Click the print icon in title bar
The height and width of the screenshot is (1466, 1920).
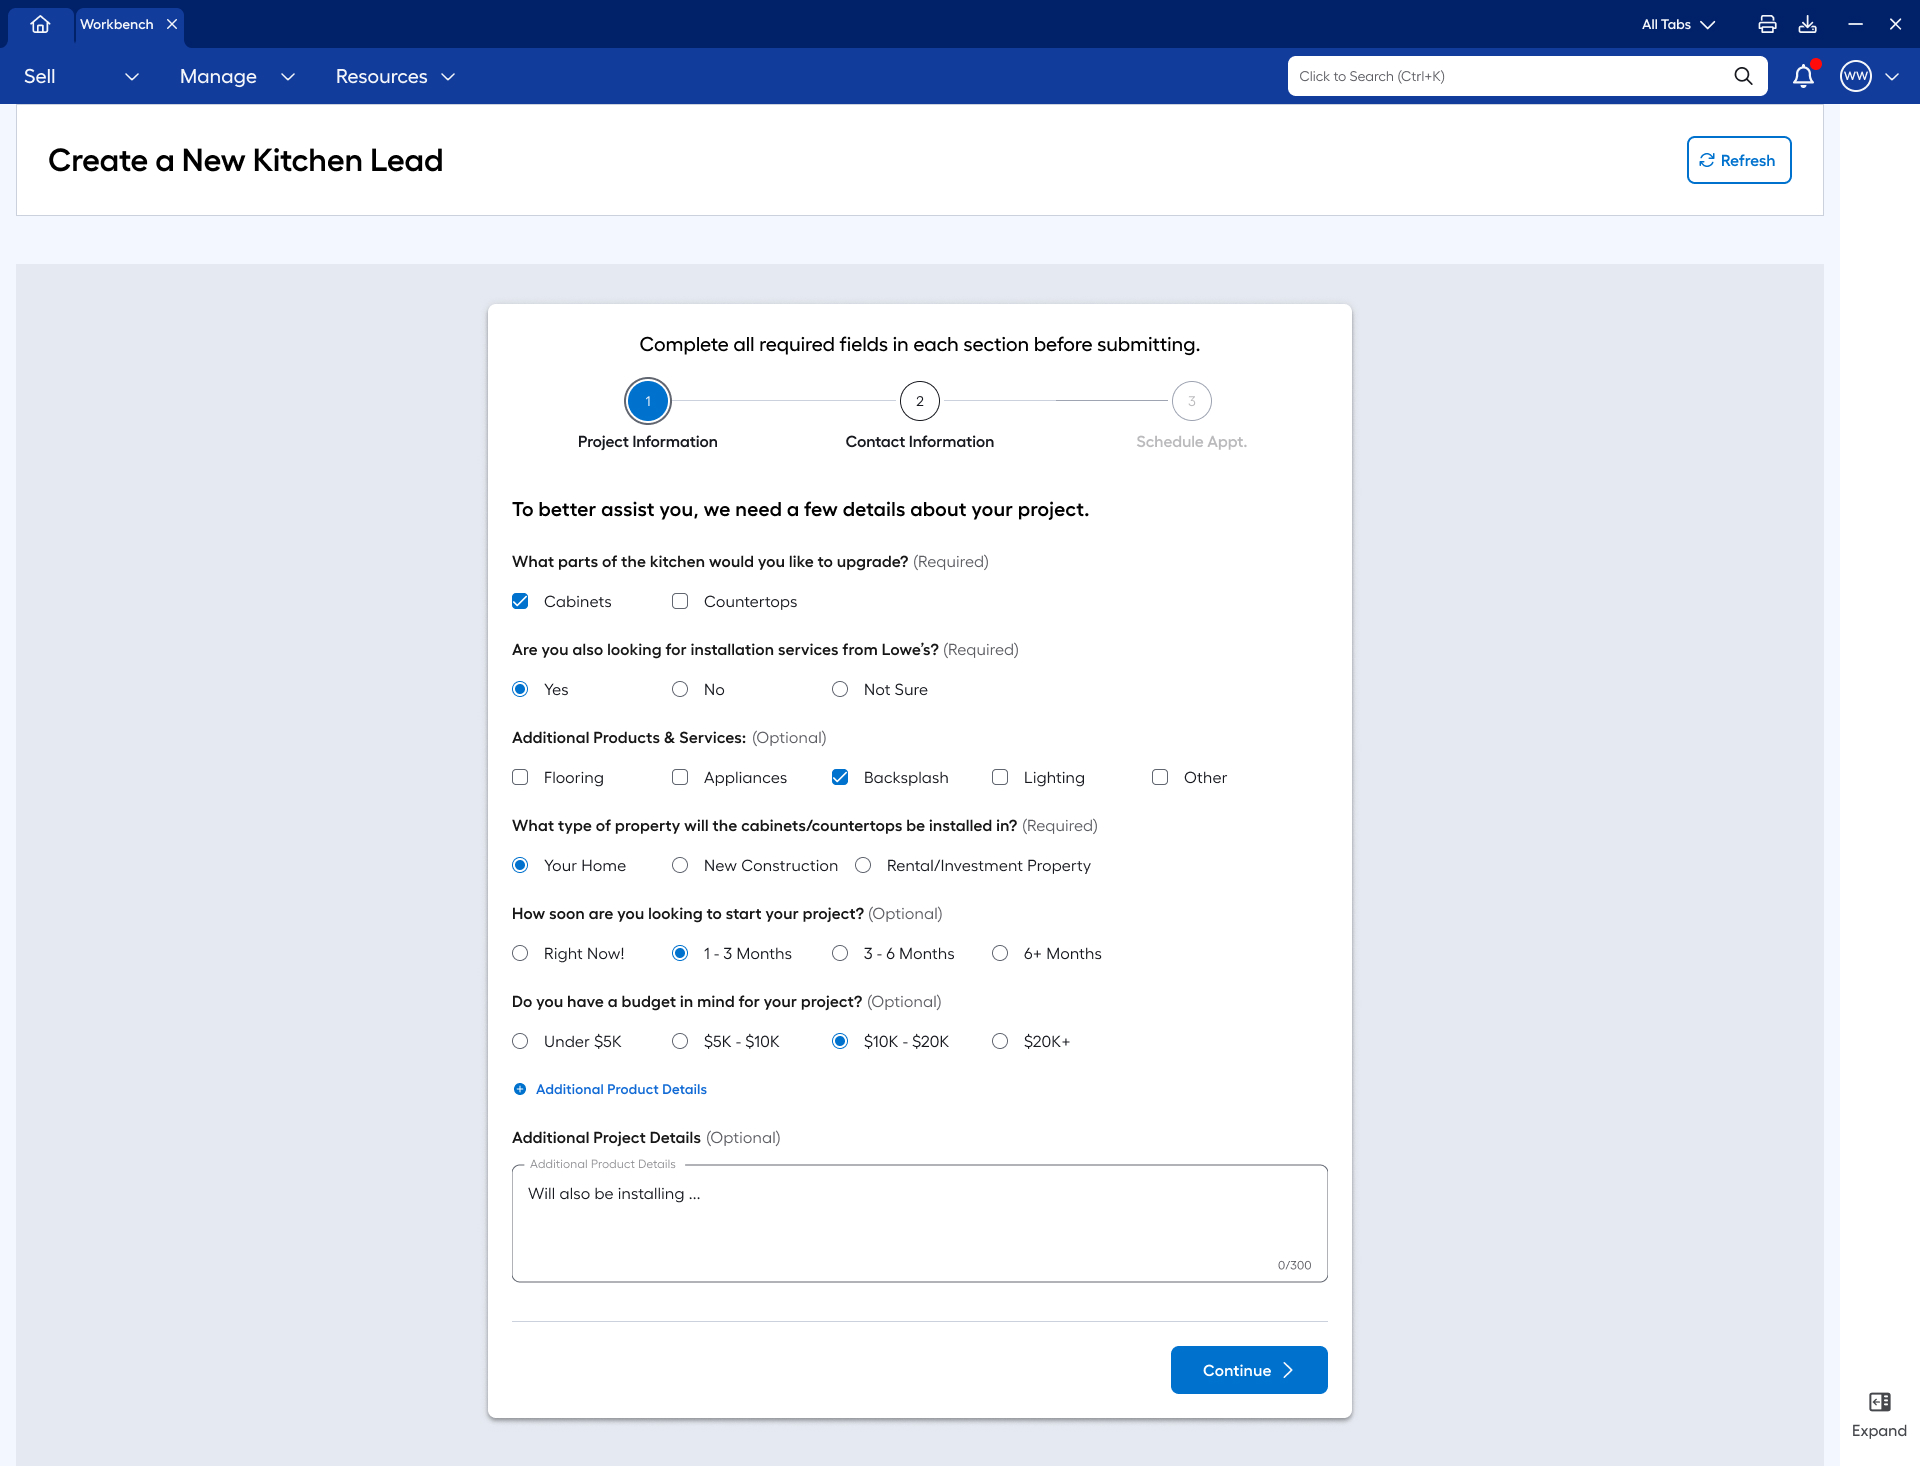[x=1767, y=24]
